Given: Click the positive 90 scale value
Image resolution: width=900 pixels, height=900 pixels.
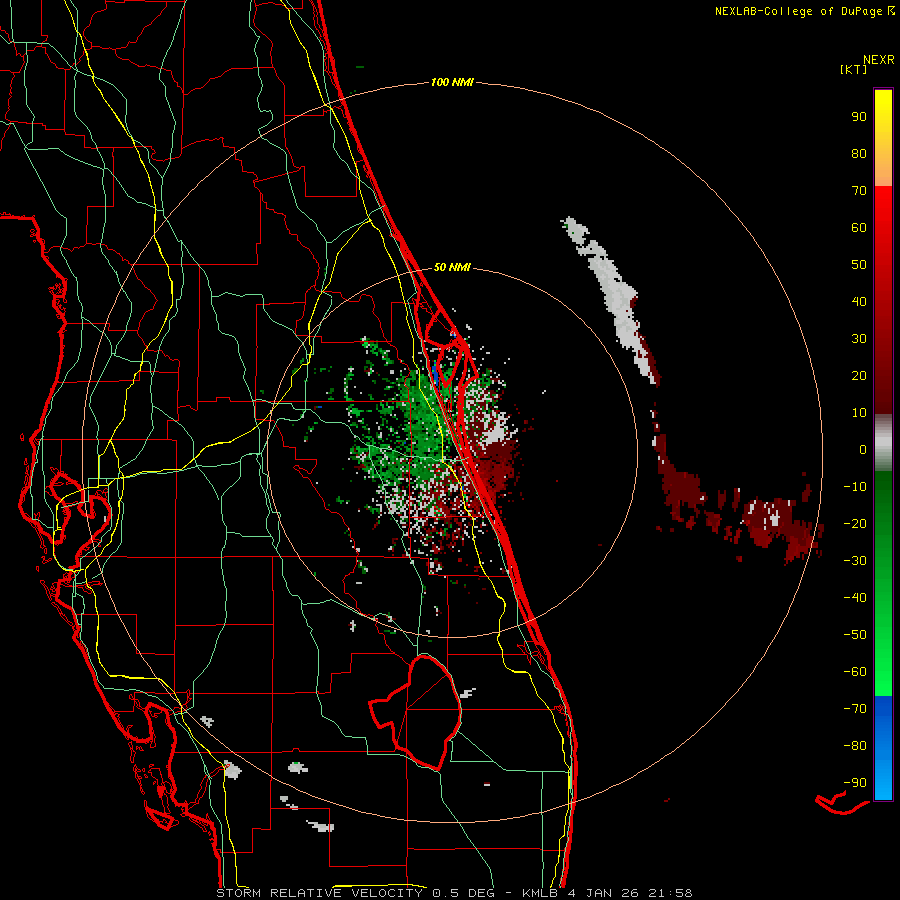Looking at the screenshot, I should point(859,117).
